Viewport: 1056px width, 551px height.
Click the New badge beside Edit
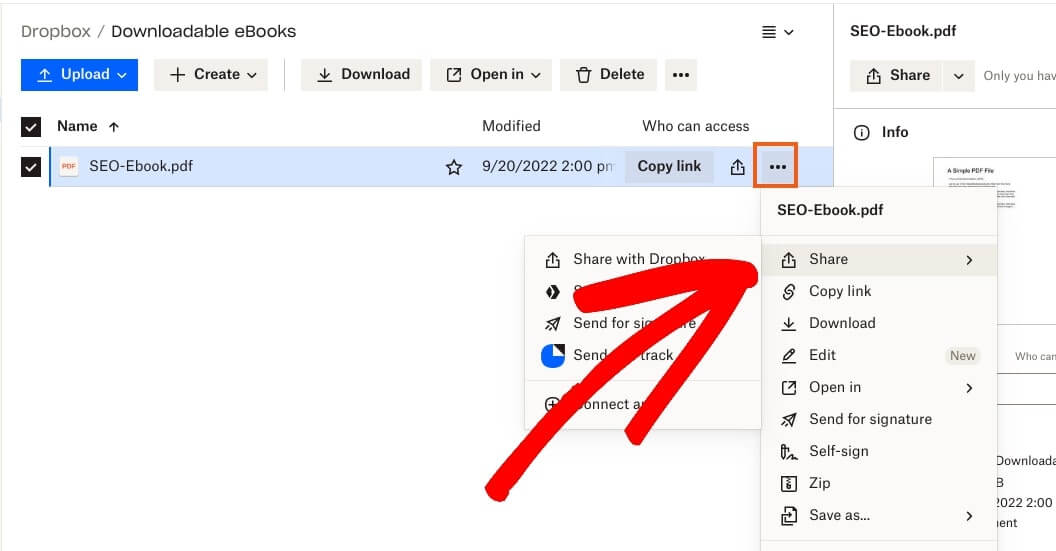tap(962, 356)
